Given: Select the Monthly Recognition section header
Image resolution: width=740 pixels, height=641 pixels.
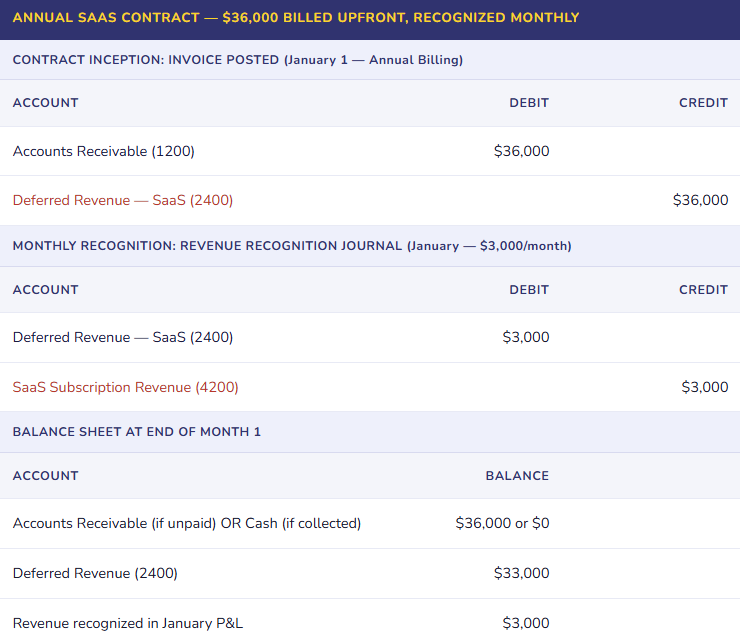Looking at the screenshot, I should (292, 246).
